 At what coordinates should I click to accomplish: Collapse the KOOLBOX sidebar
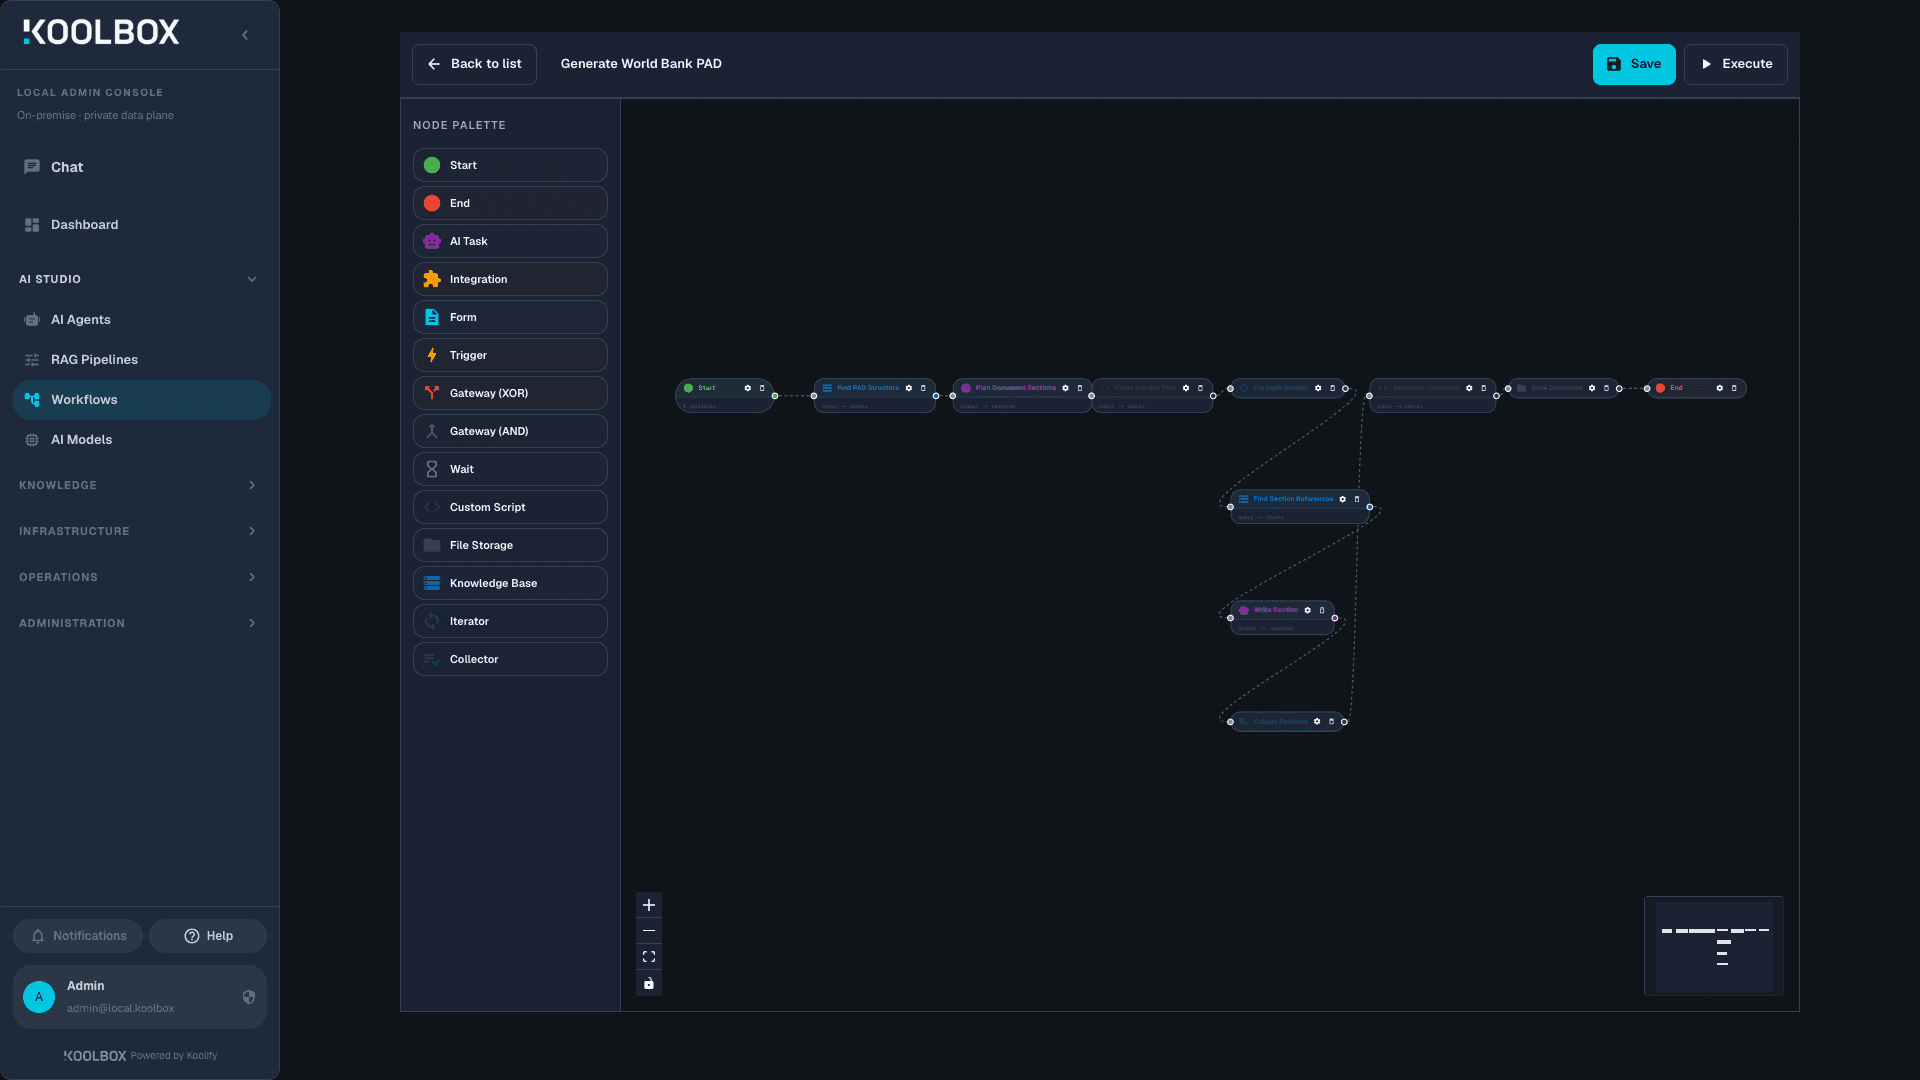tap(245, 35)
